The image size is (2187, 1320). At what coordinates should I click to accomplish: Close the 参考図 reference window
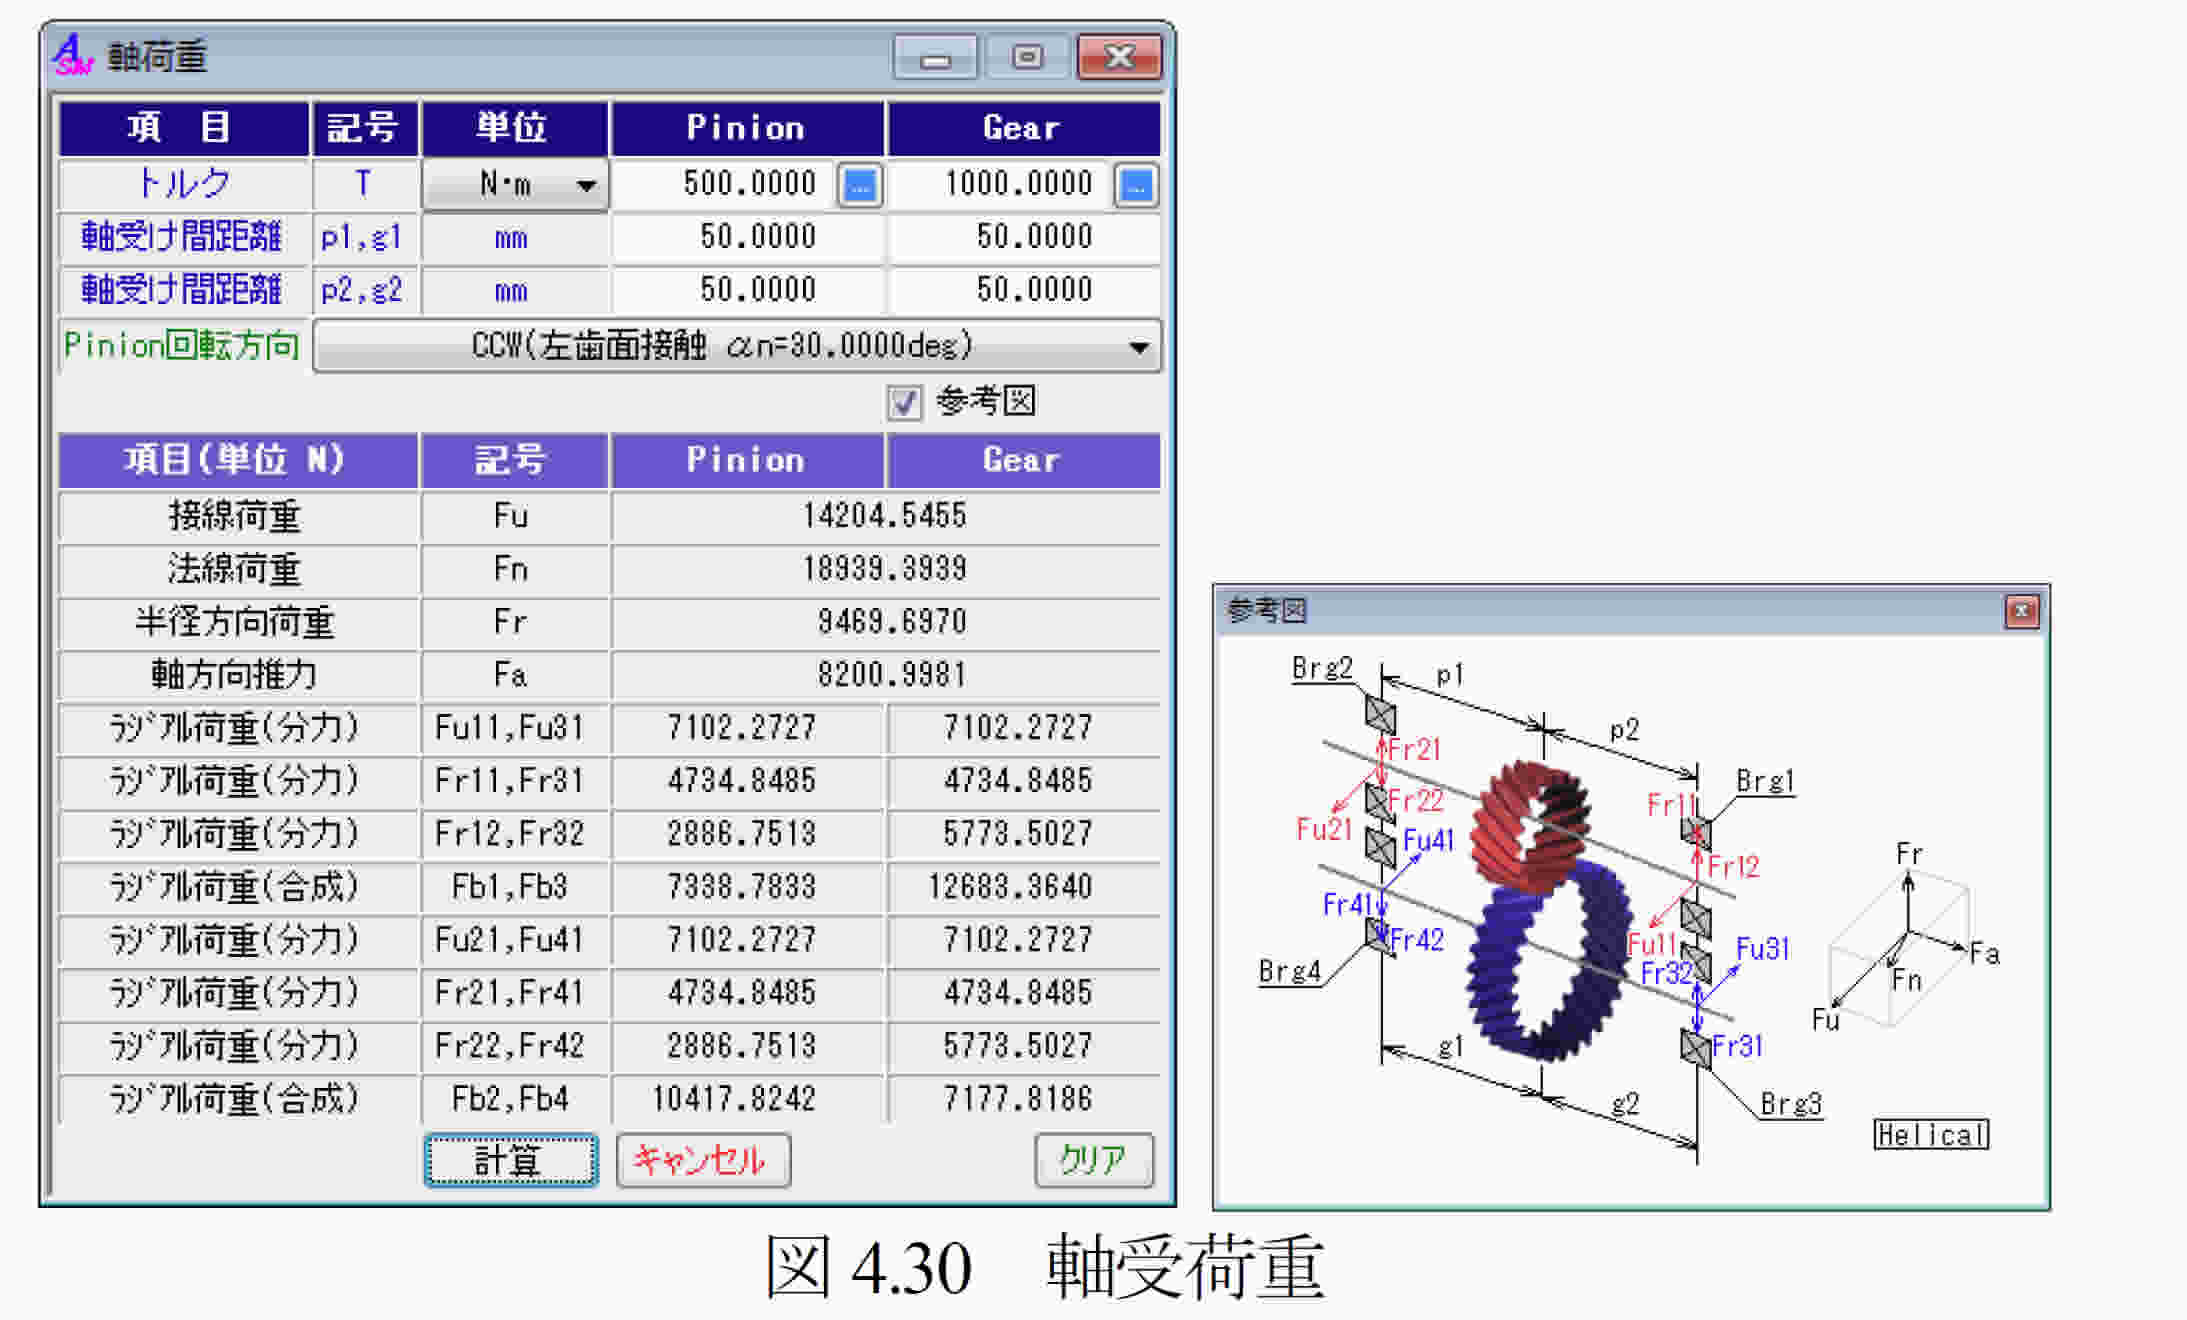[x=2021, y=610]
